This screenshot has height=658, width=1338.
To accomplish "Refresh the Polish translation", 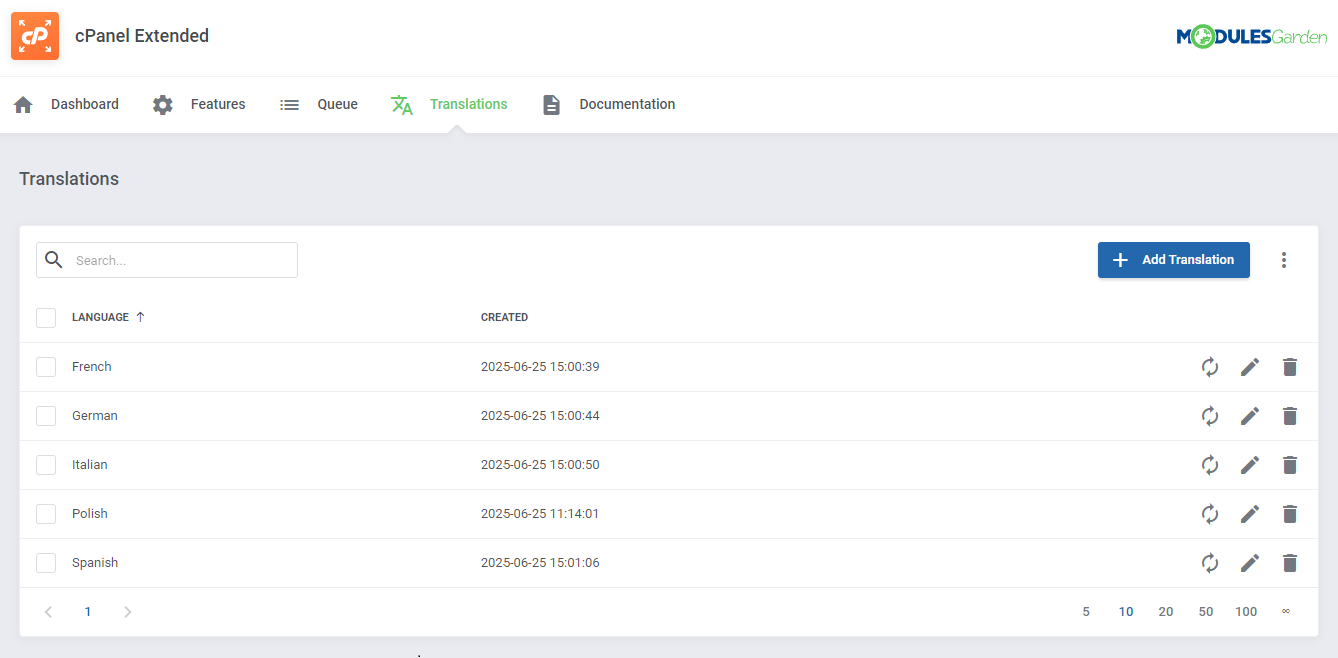I will point(1210,514).
